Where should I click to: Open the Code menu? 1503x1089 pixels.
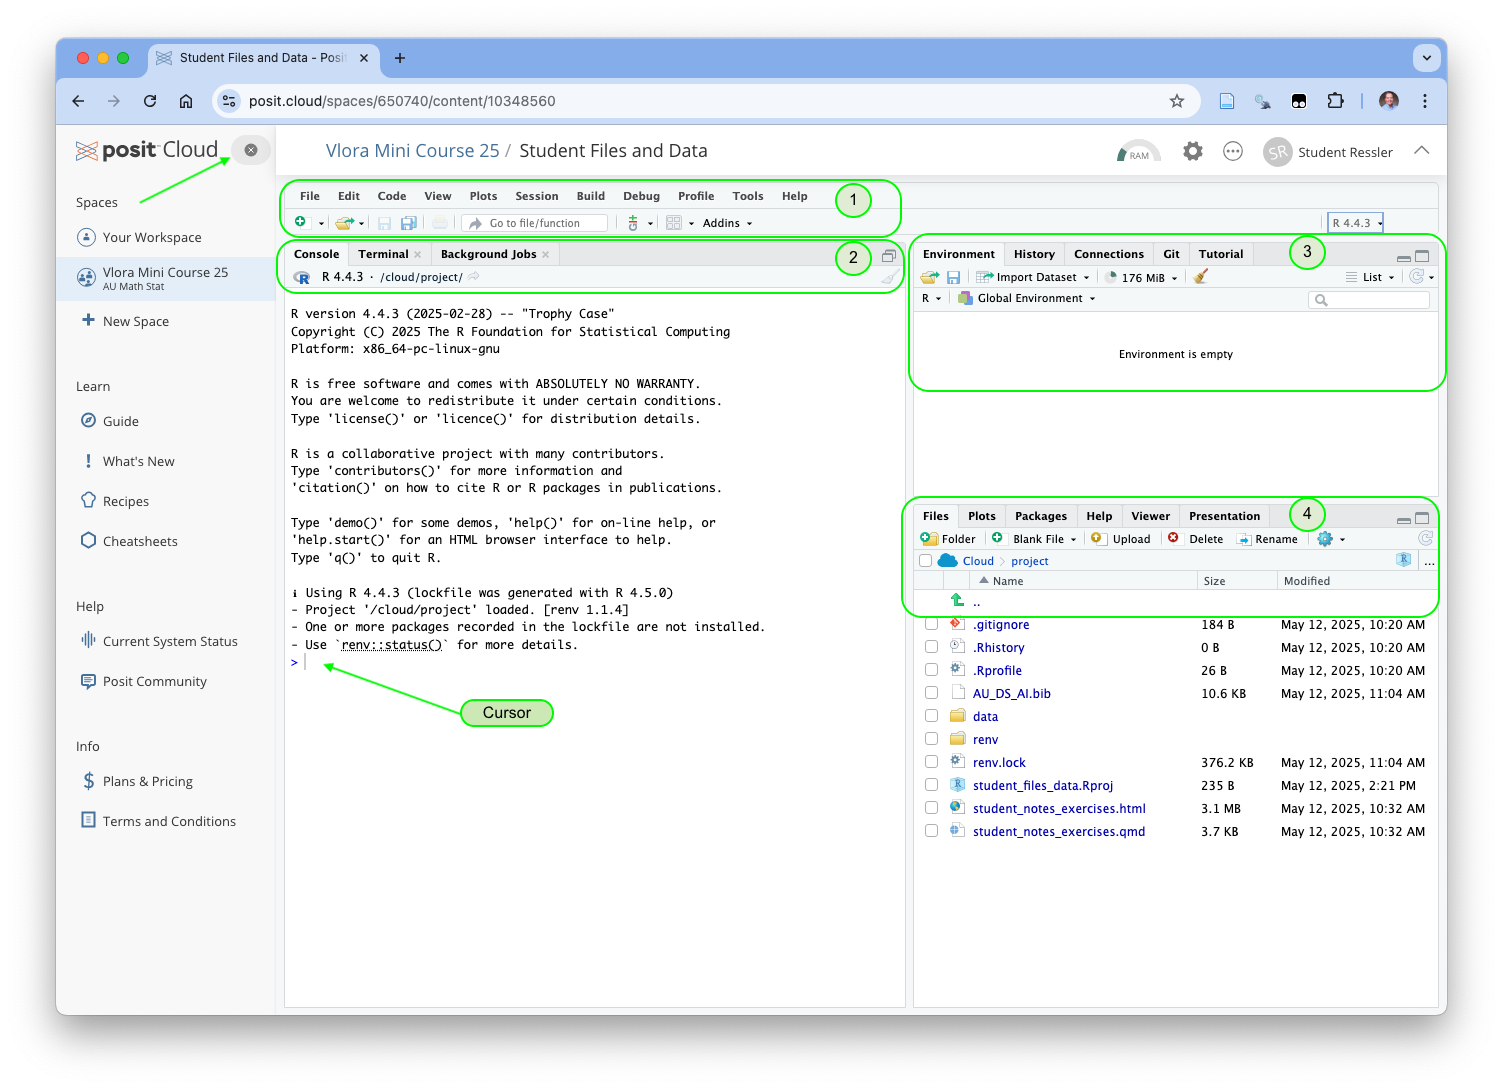(x=392, y=196)
